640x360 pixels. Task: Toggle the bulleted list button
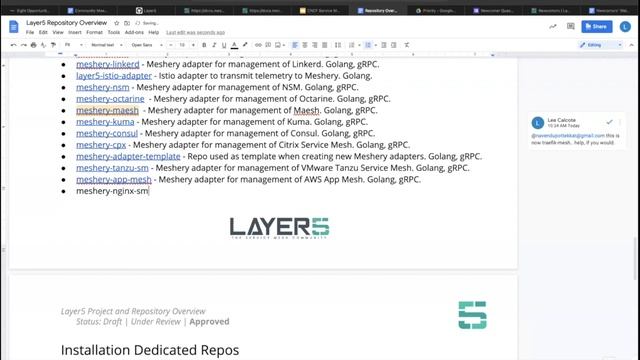(368, 45)
